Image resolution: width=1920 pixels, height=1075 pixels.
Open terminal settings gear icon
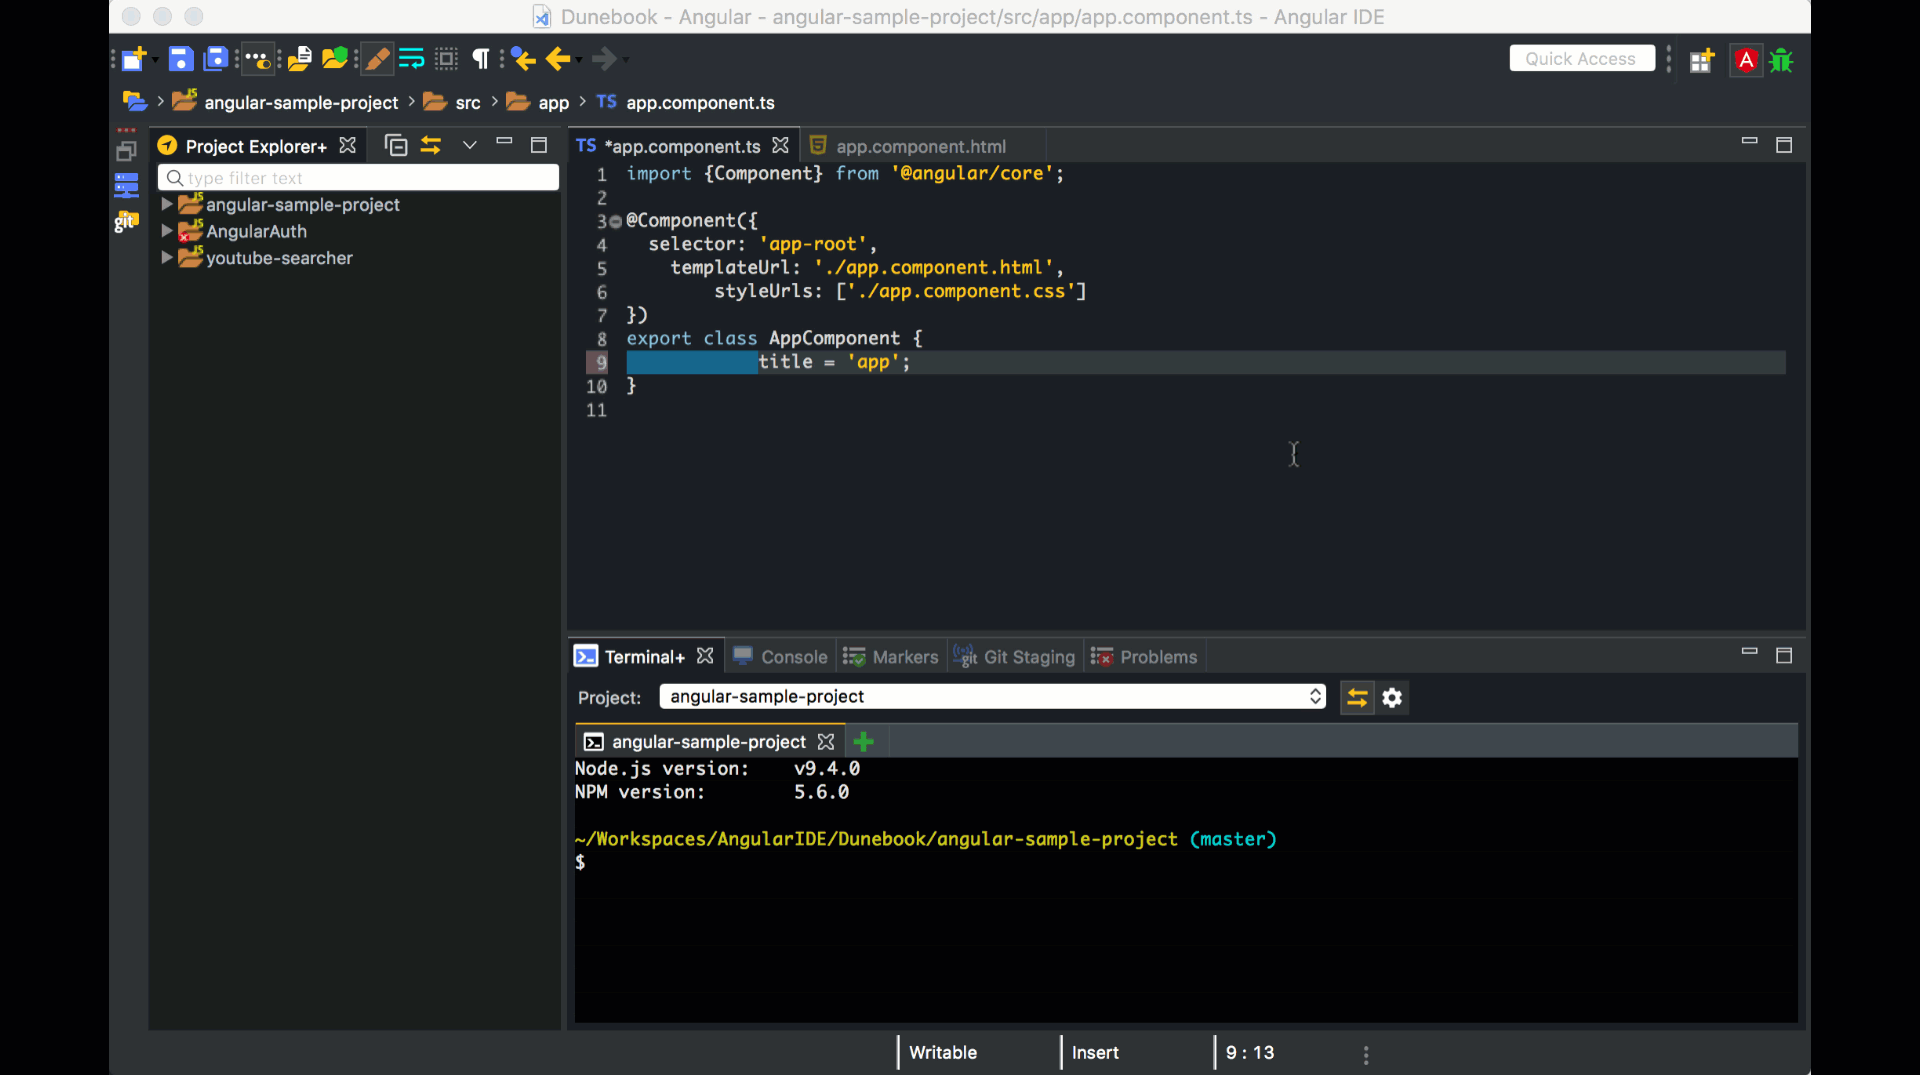[x=1392, y=698]
